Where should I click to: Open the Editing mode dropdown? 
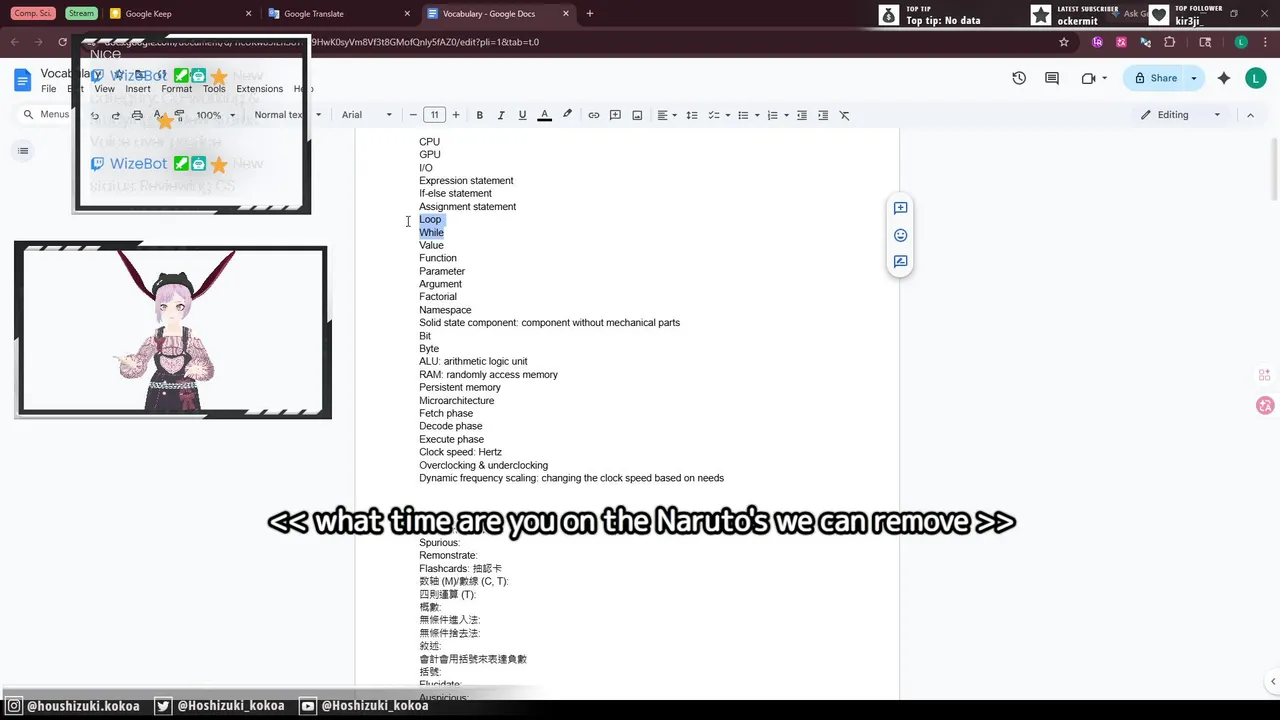click(1180, 115)
